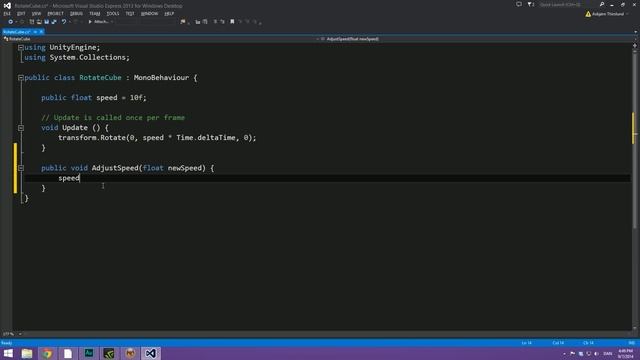Open the TEAM menu
The image size is (640, 360).
pos(95,13)
